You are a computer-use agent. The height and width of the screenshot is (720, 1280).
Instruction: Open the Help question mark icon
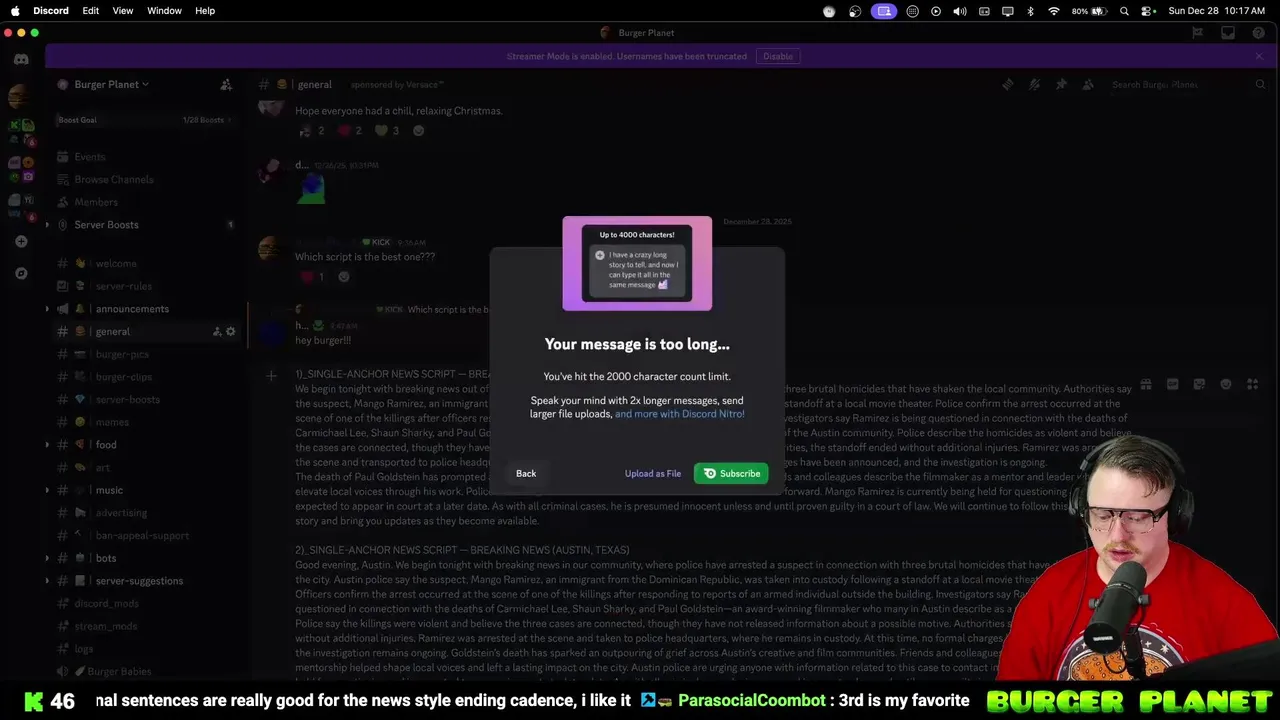pos(1258,33)
